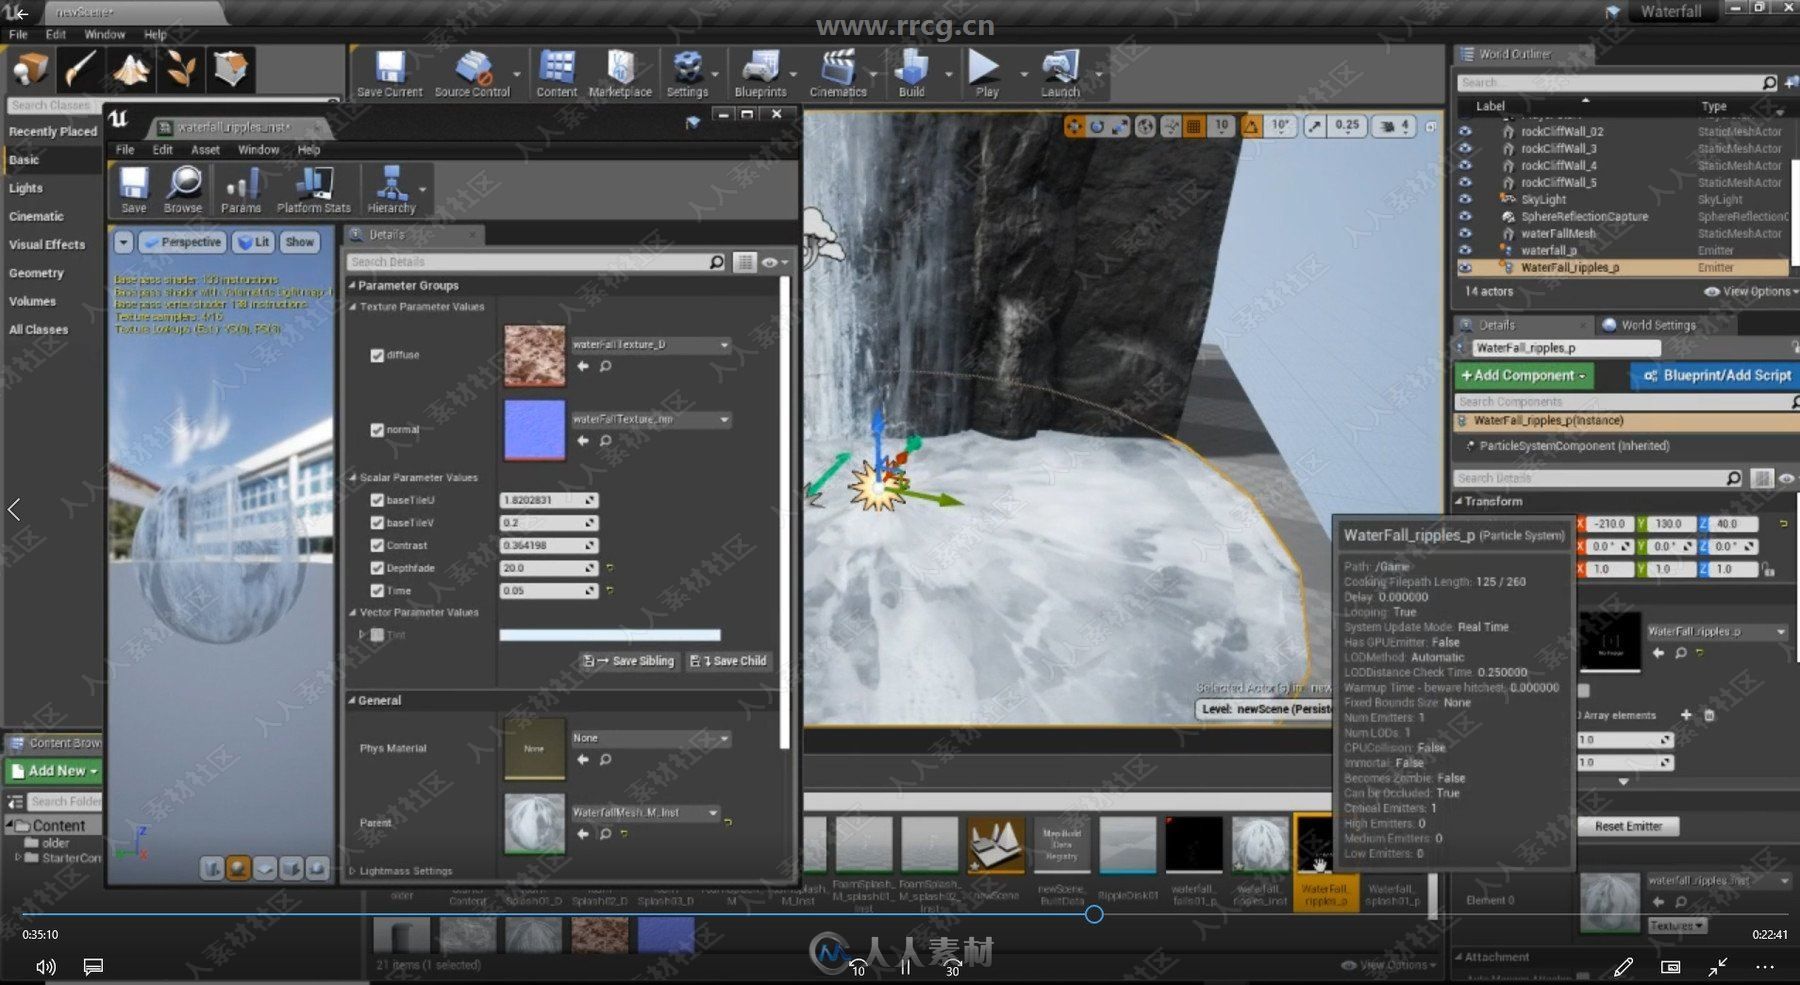Screen dimensions: 1800x985
Task: Toggle Depthfade parameter checkbox
Action: [x=377, y=568]
